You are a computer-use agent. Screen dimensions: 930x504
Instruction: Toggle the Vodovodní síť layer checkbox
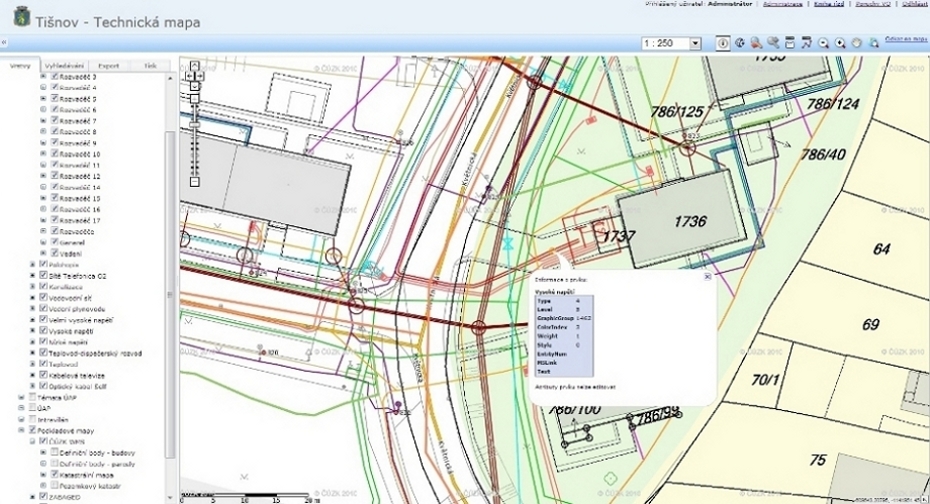tap(43, 297)
